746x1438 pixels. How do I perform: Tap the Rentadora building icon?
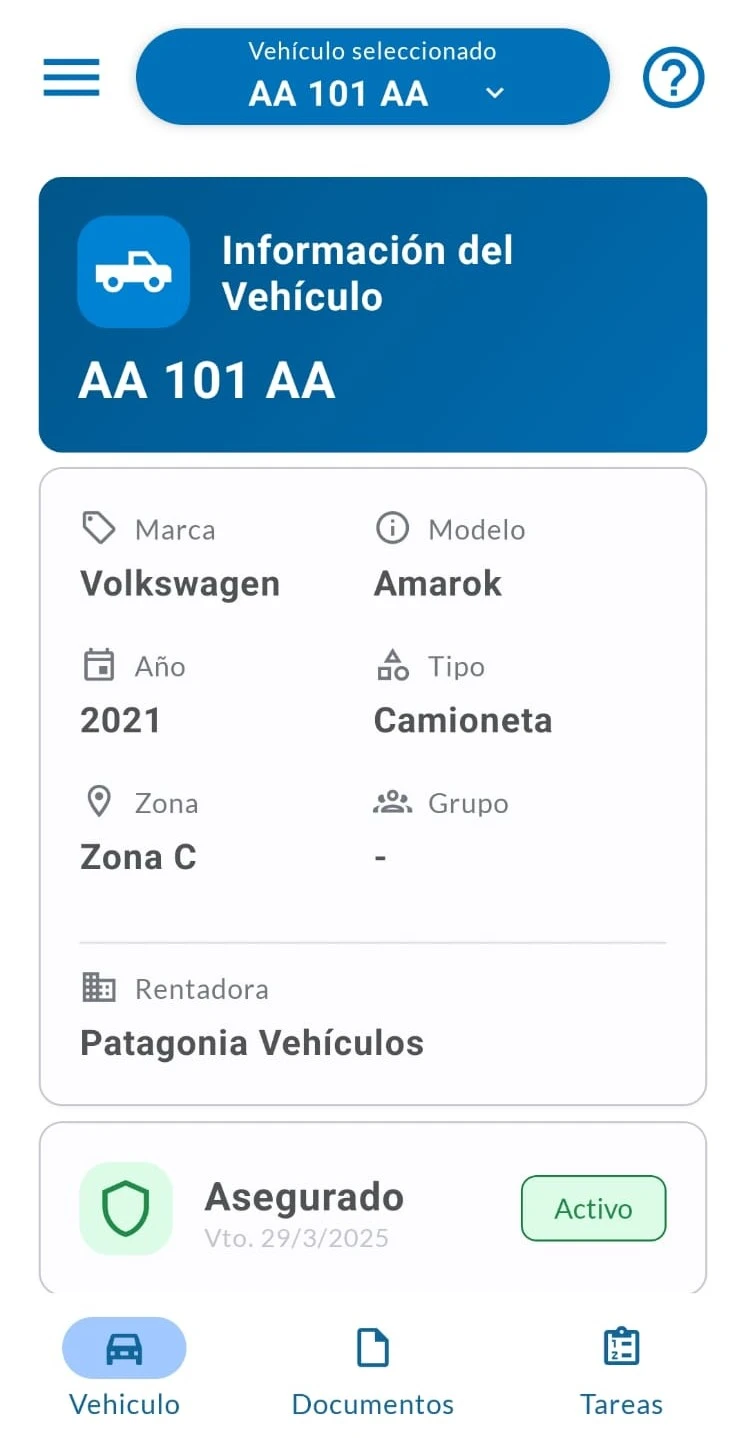(98, 988)
